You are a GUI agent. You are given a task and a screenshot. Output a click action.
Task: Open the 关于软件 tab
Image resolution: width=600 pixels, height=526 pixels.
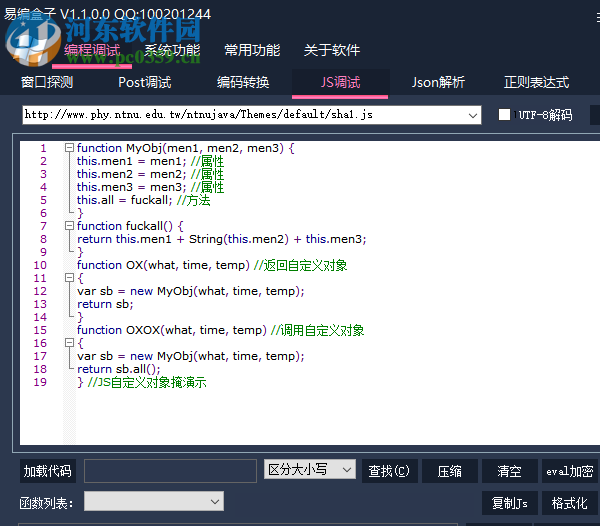332,50
